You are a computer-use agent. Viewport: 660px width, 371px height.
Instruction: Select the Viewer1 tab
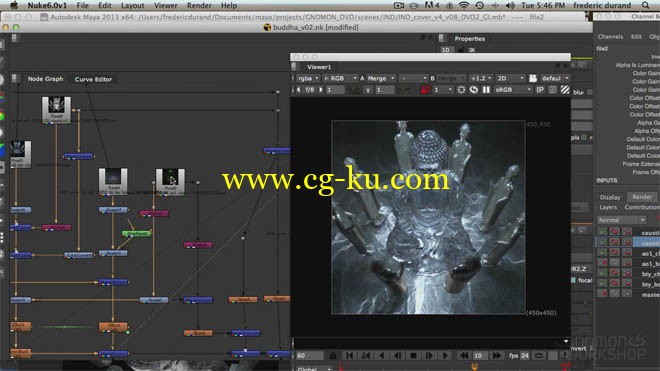(x=319, y=67)
